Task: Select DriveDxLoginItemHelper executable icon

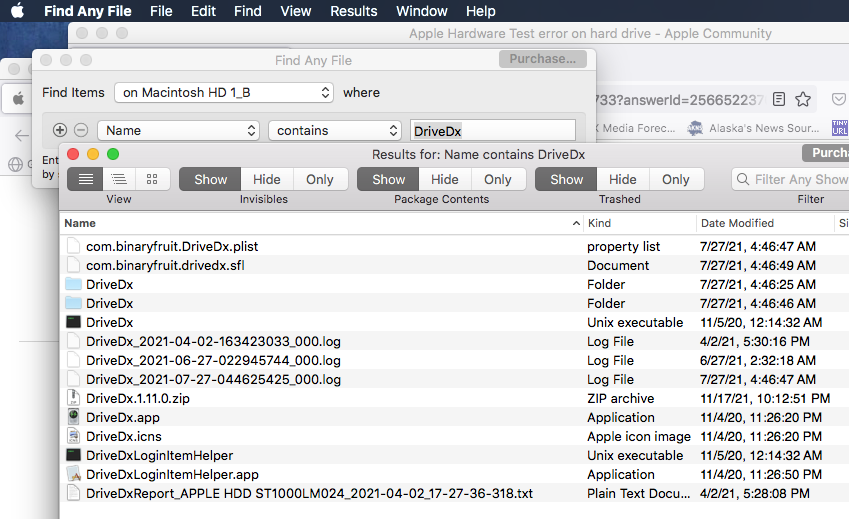Action: click(x=73, y=455)
